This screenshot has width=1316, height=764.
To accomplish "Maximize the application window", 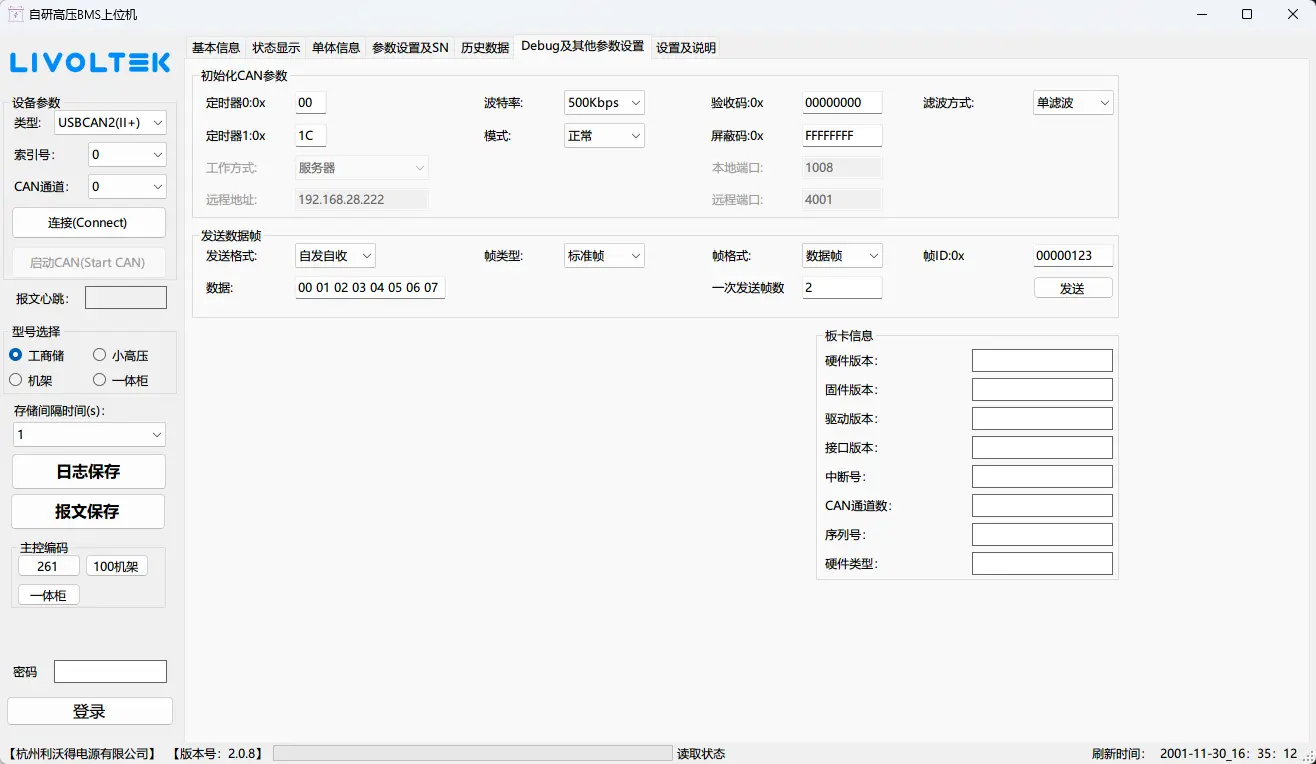I will point(1247,15).
